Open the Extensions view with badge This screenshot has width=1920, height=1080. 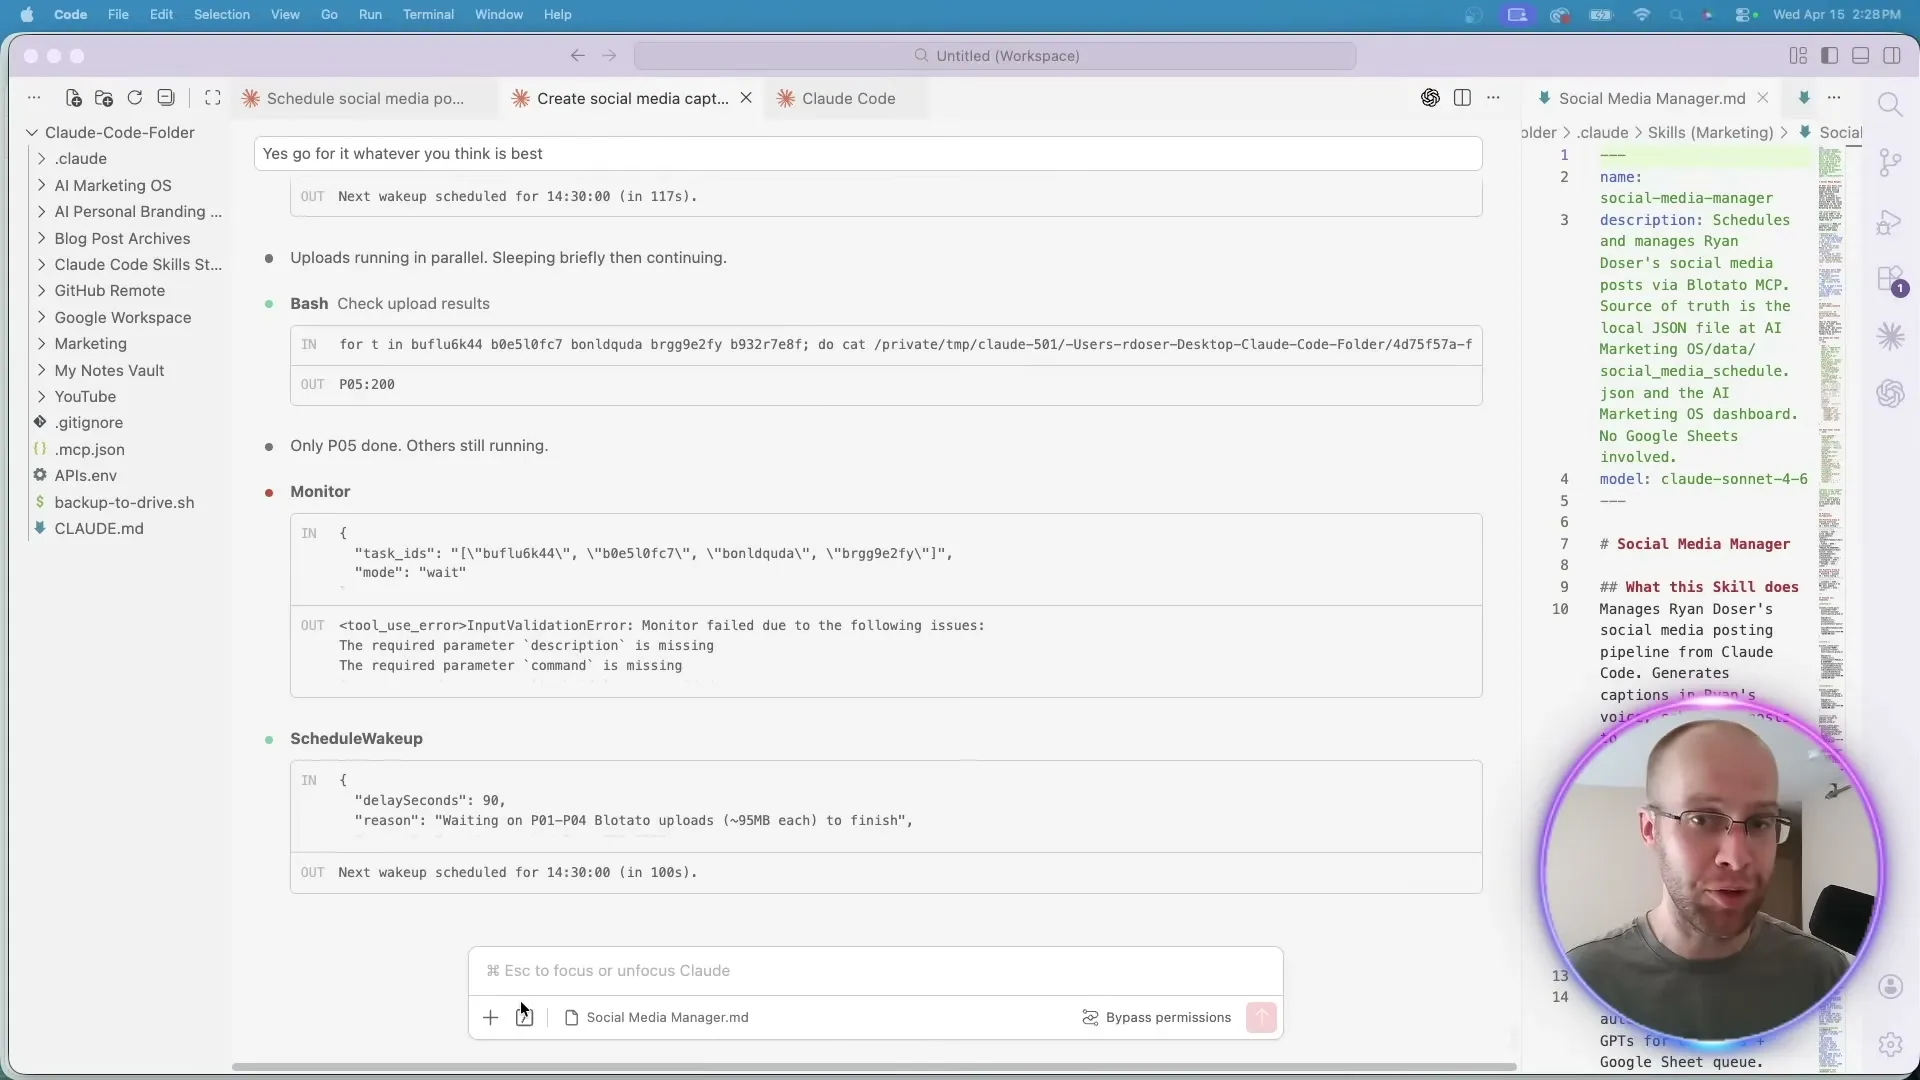[1891, 280]
